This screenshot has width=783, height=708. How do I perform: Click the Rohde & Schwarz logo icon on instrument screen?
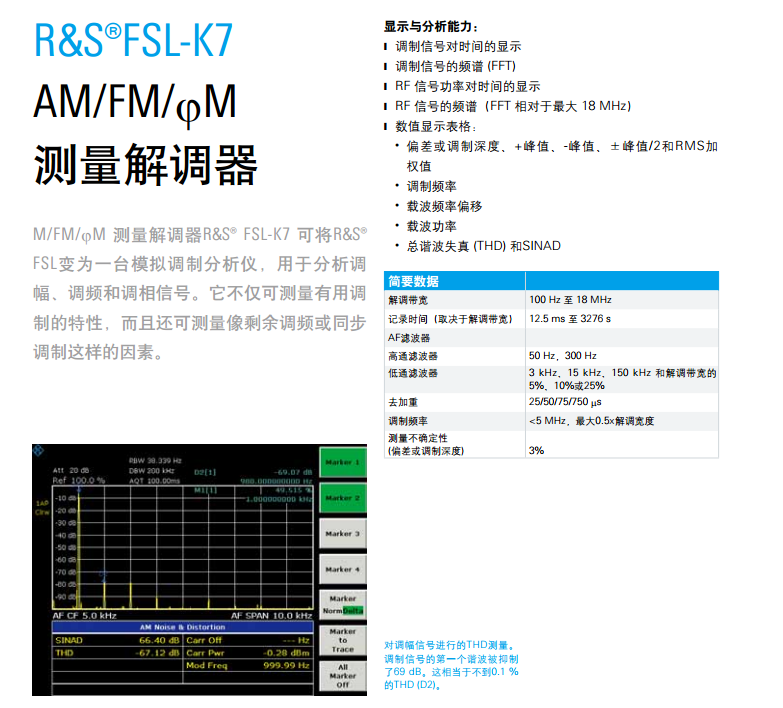(x=38, y=451)
